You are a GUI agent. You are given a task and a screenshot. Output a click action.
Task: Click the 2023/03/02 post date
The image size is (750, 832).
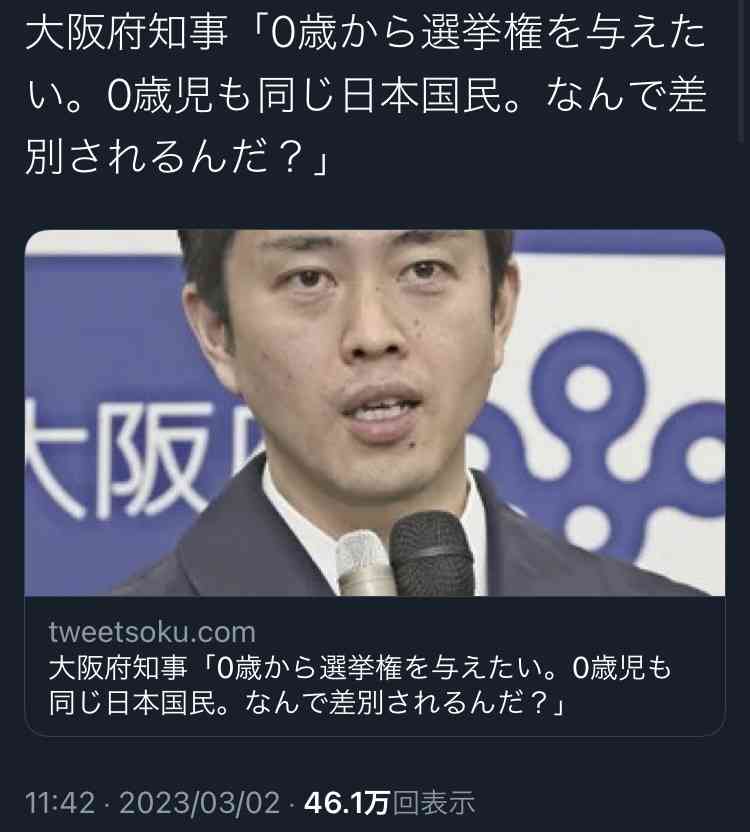pyautogui.click(x=200, y=803)
